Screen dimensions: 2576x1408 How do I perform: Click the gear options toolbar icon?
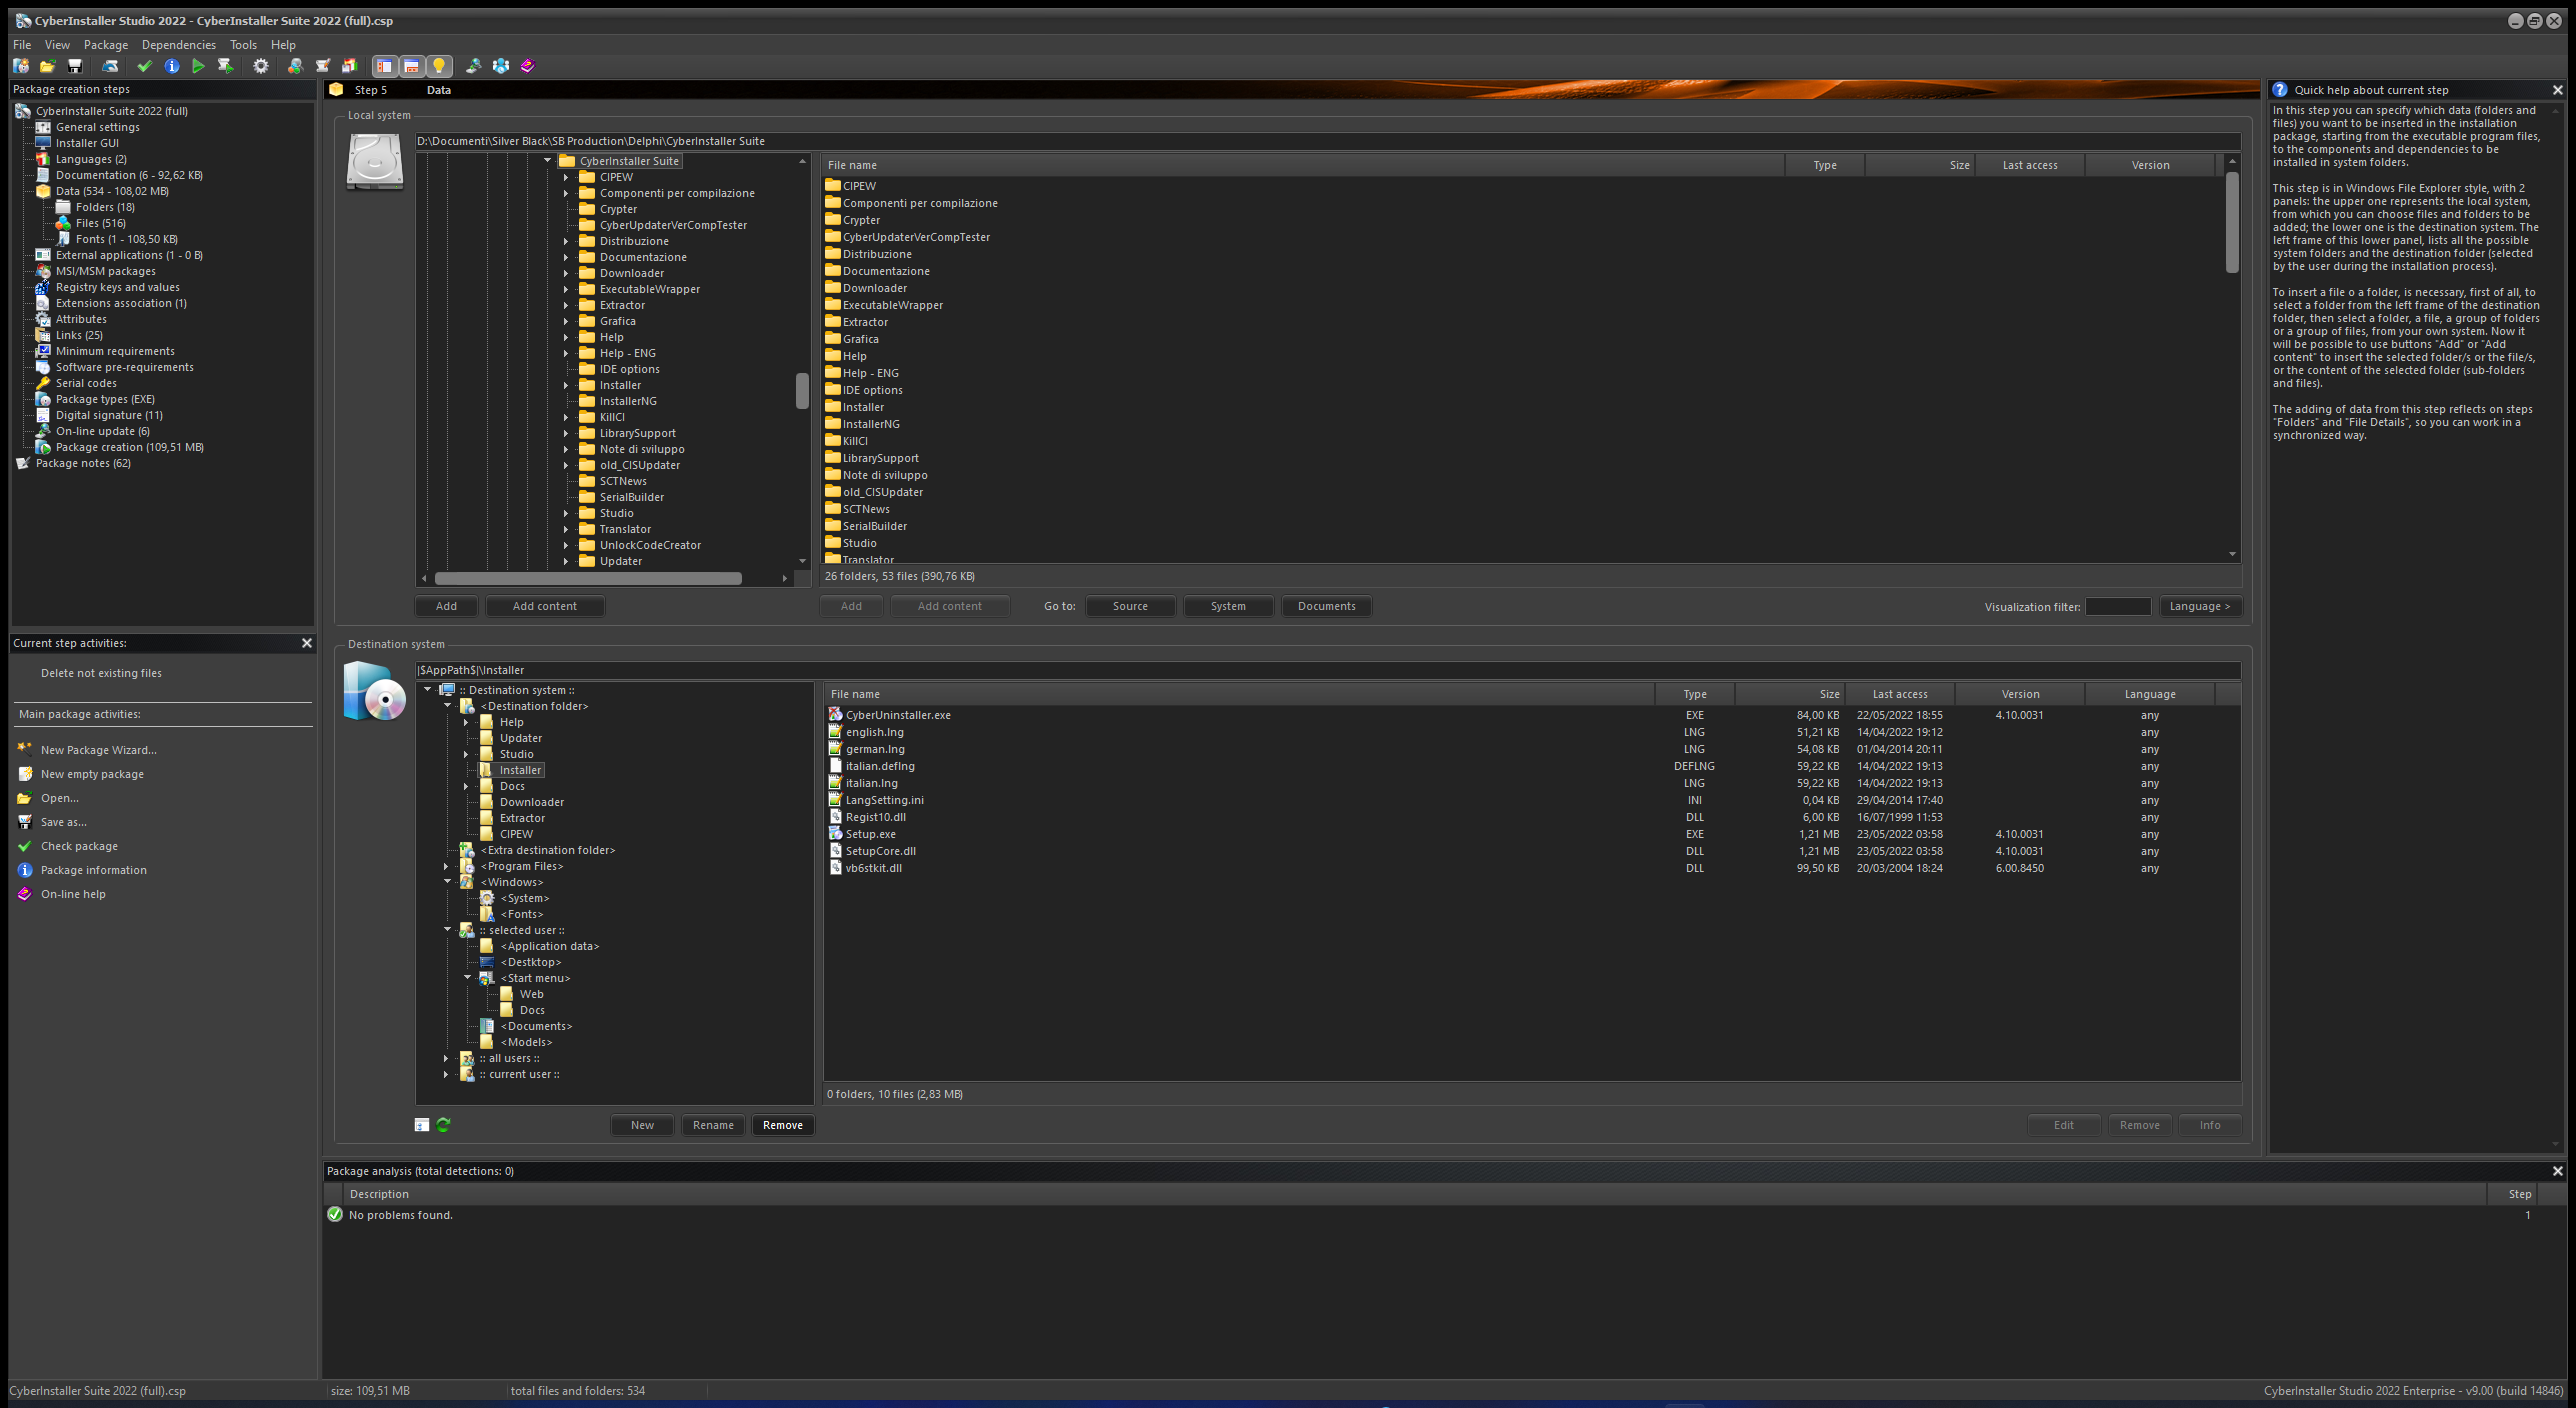point(261,66)
